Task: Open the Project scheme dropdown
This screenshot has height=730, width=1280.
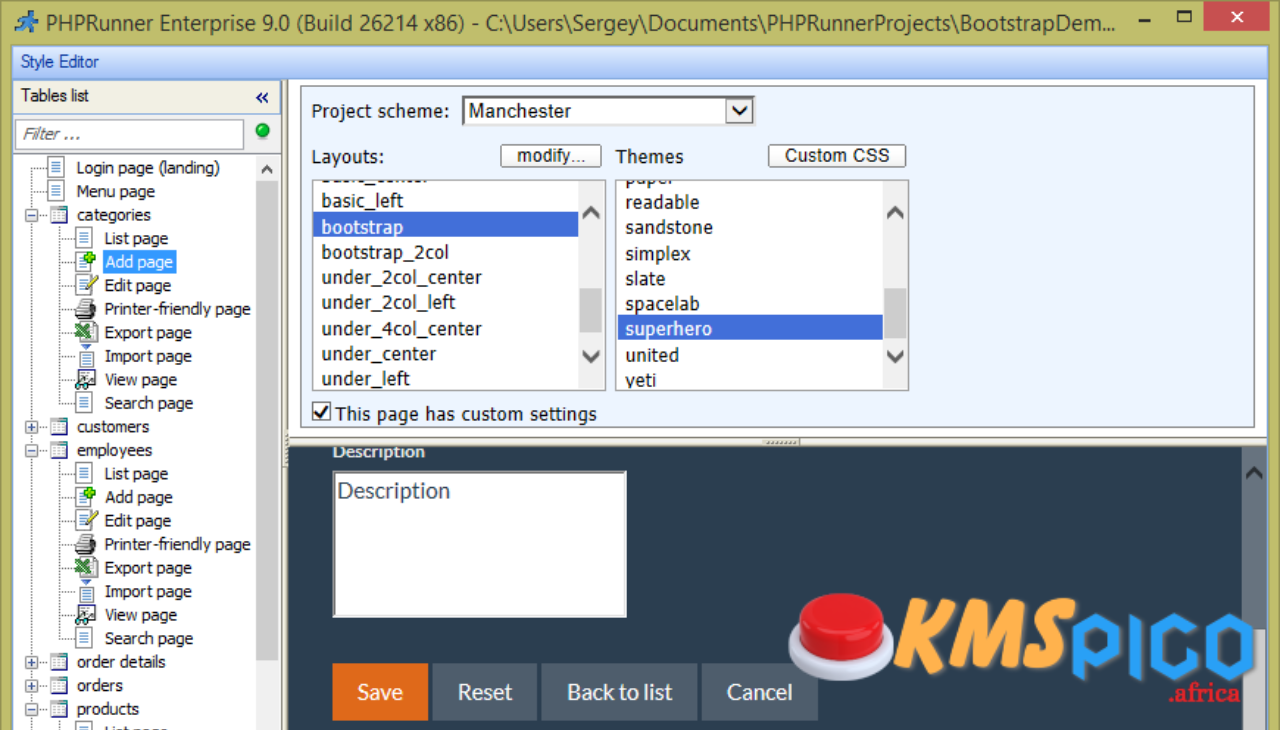Action: click(739, 110)
